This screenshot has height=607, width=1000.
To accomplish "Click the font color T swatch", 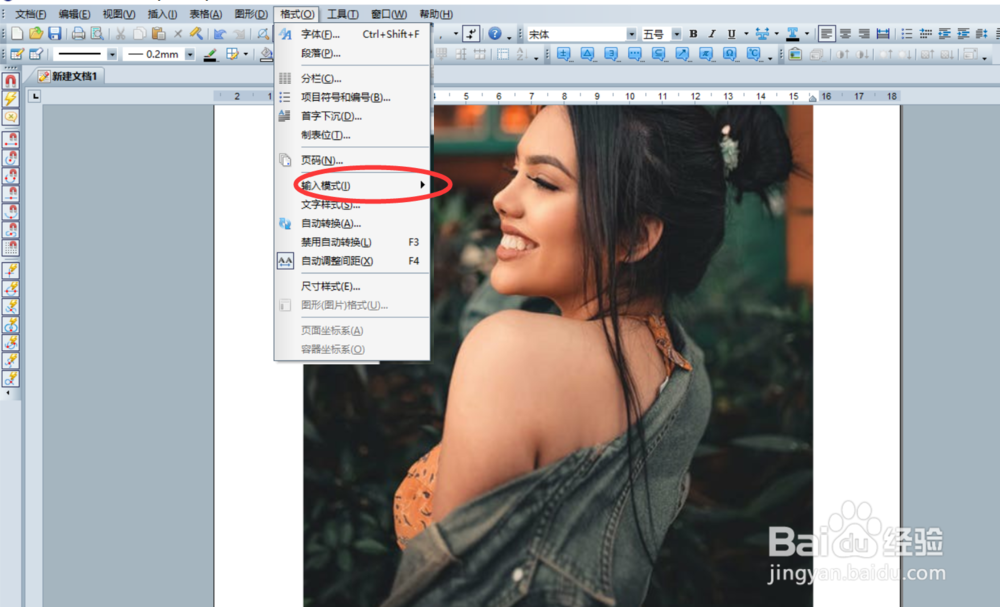I will 793,34.
